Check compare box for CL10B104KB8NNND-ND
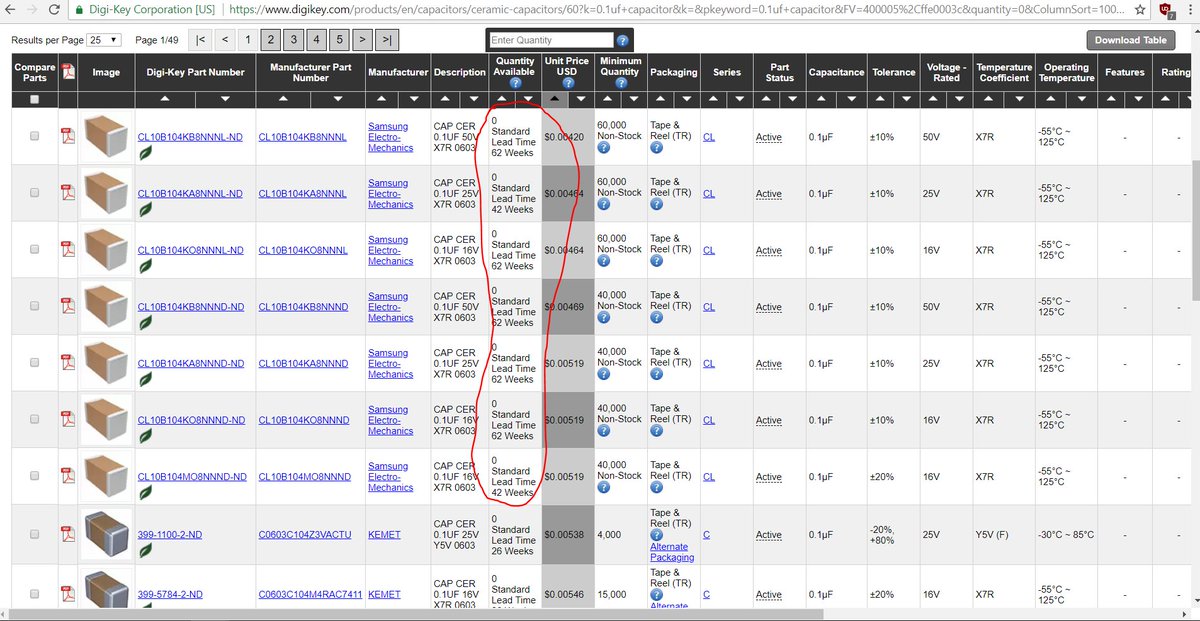The image size is (1200, 621). (x=35, y=307)
